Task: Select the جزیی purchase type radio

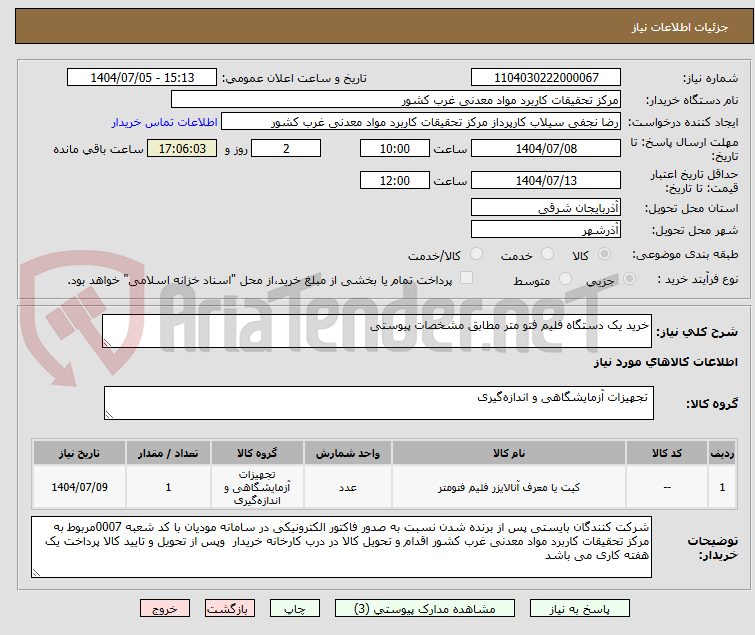Action: click(629, 279)
